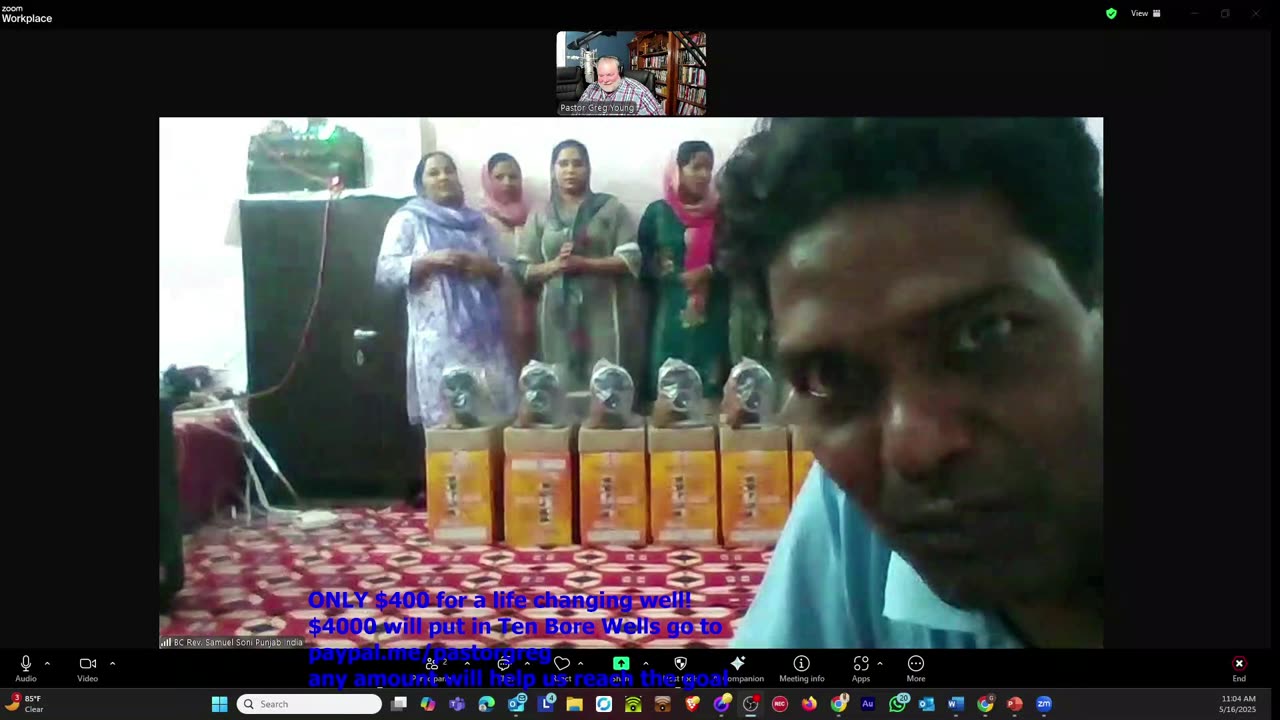
Task: Click the green Share screen button
Action: tap(621, 664)
